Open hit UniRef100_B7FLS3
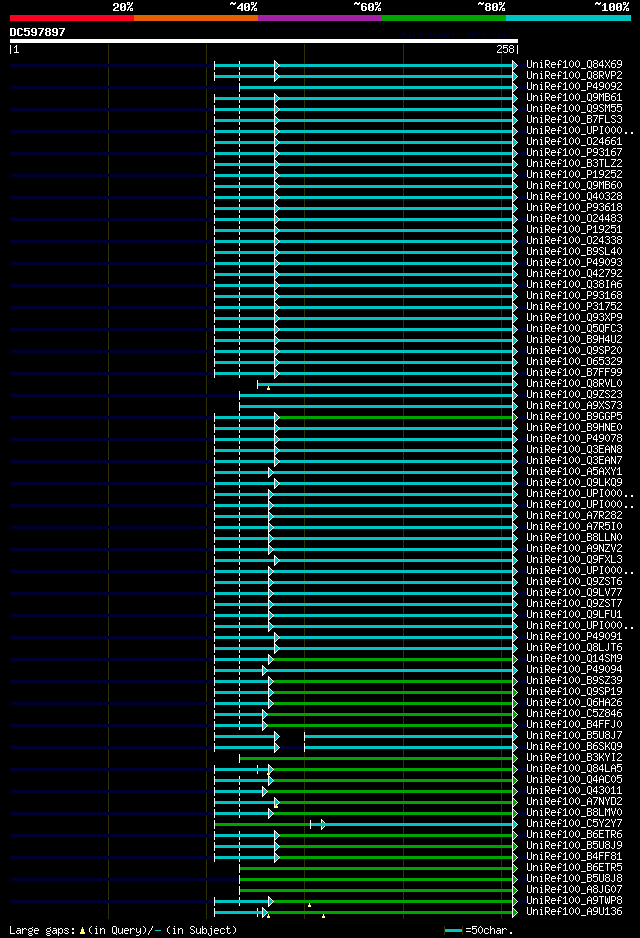This screenshot has width=640, height=938. (x=574, y=119)
